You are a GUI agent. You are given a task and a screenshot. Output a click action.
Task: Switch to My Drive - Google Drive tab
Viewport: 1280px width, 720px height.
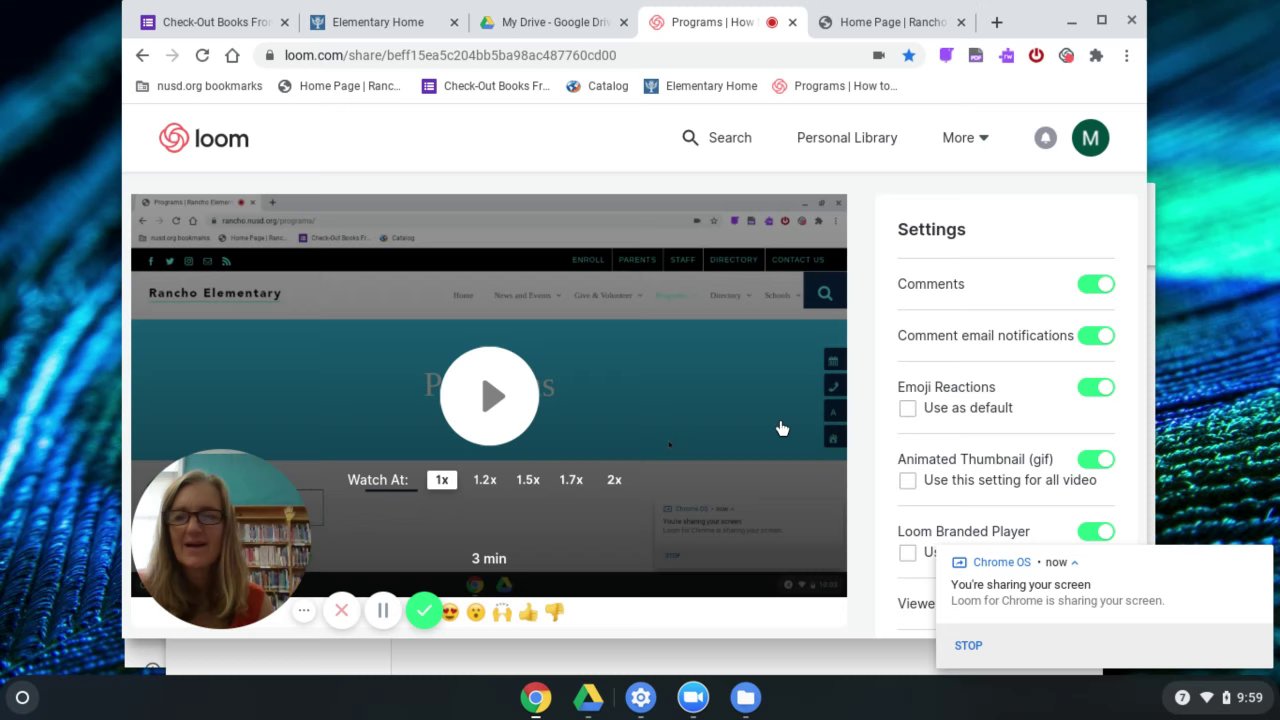[x=554, y=22]
